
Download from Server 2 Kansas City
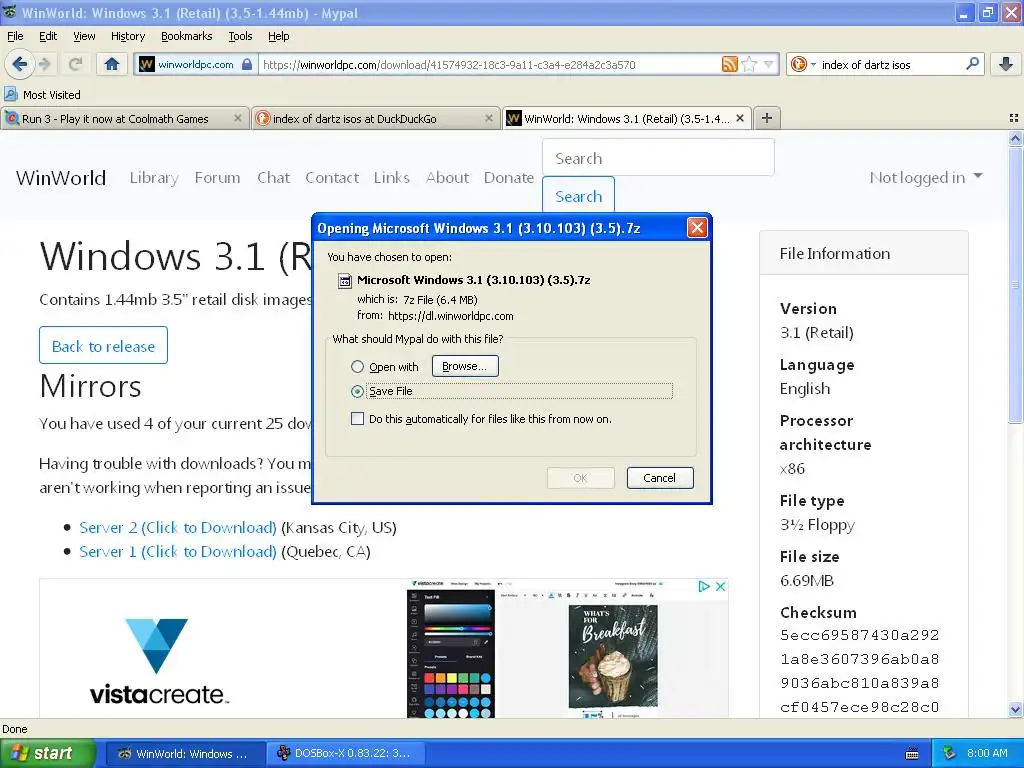178,528
